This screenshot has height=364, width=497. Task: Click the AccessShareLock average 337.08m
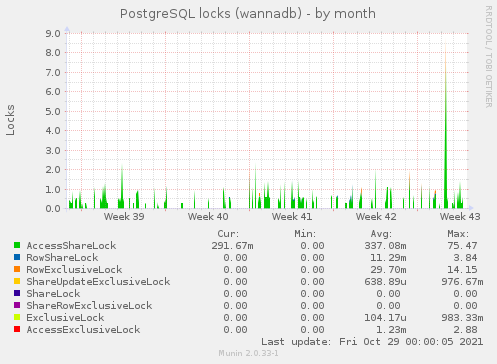pyautogui.click(x=385, y=246)
